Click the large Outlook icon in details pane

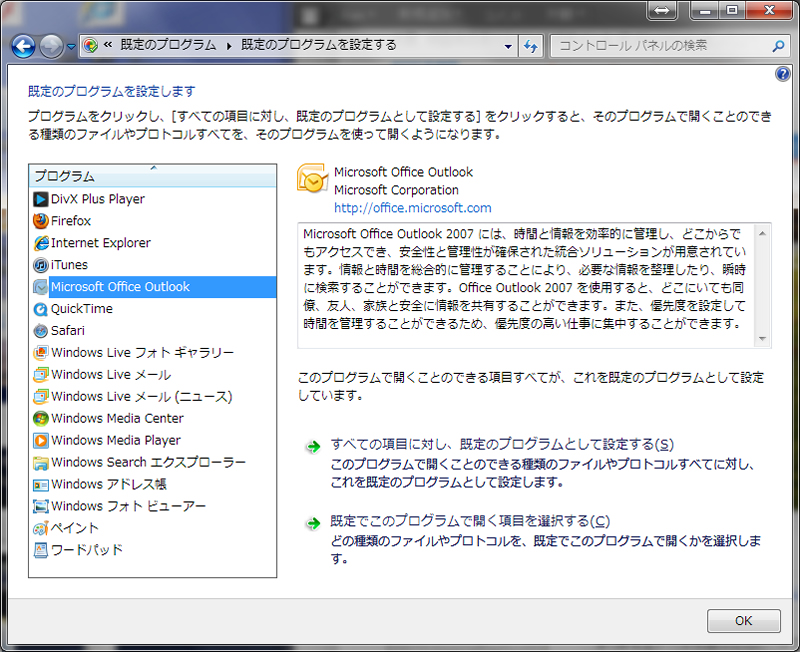[312, 179]
